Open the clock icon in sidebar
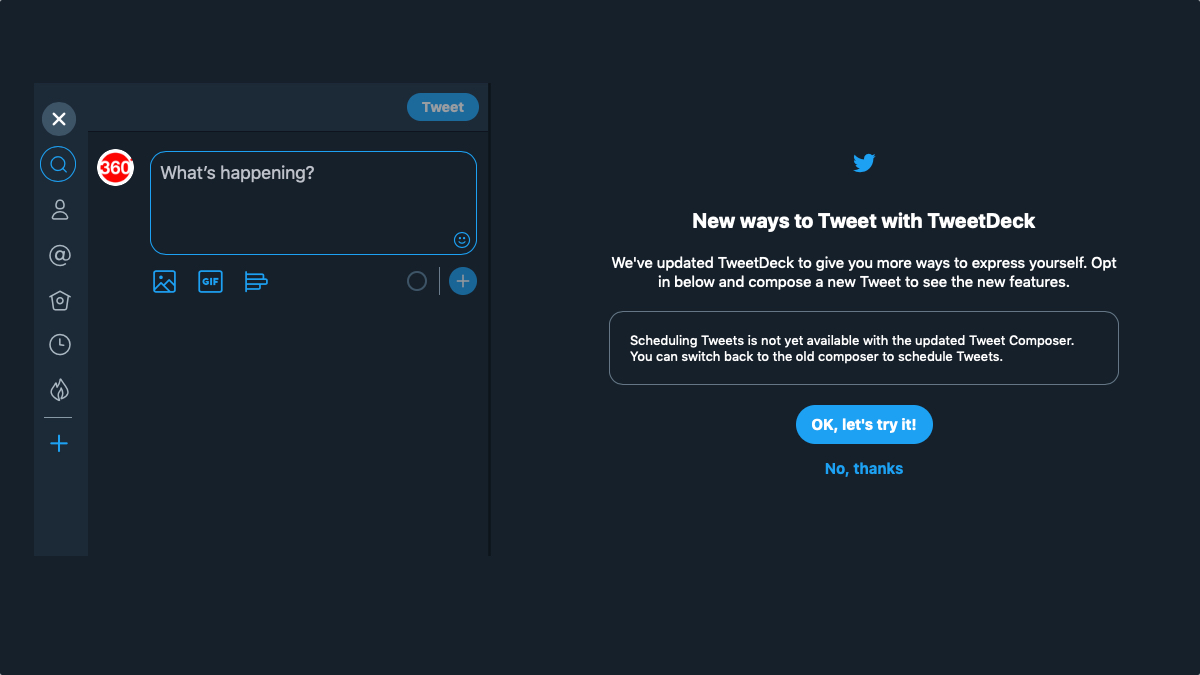 [59, 345]
